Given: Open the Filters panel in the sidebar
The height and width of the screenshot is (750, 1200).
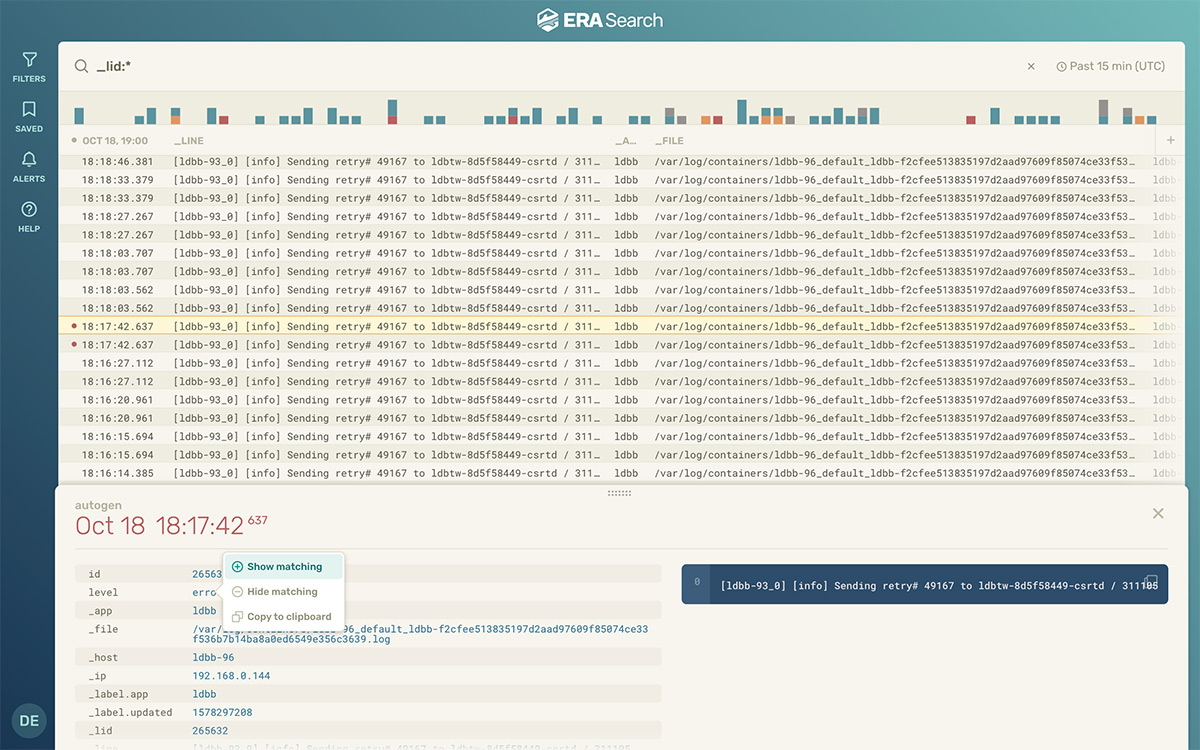Looking at the screenshot, I should tap(29, 67).
